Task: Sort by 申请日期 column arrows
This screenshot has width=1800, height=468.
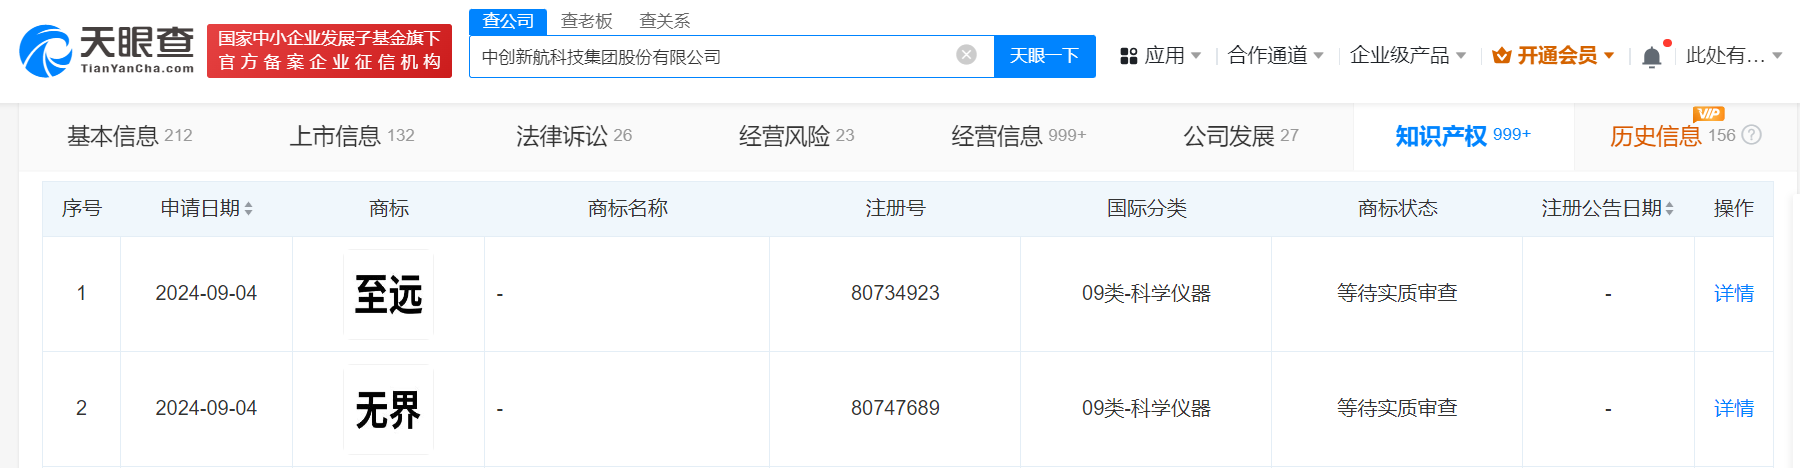Action: 248,208
